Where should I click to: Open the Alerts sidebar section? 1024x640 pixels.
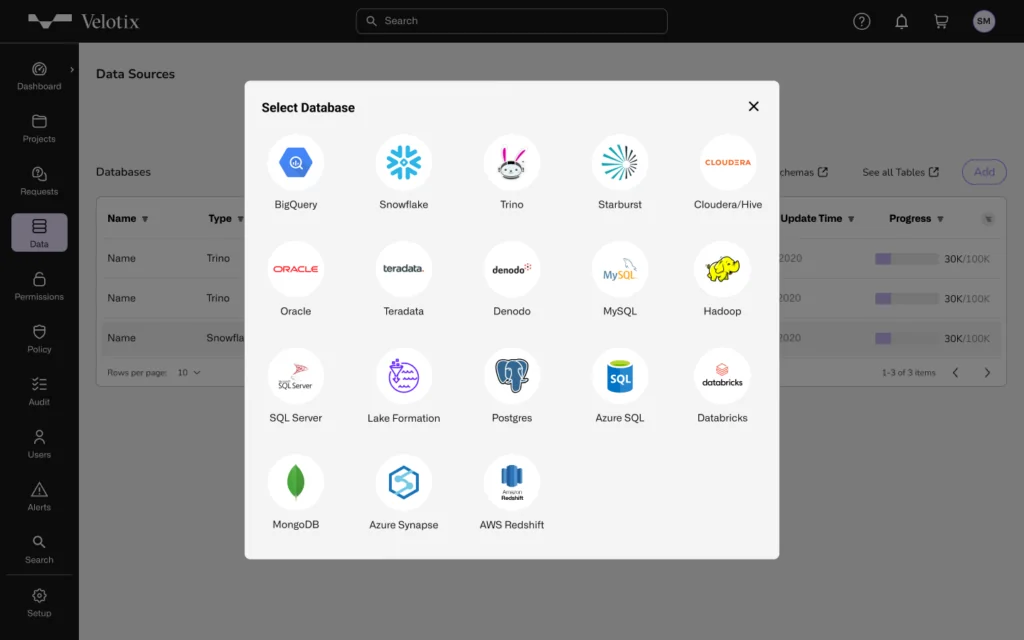click(39, 497)
